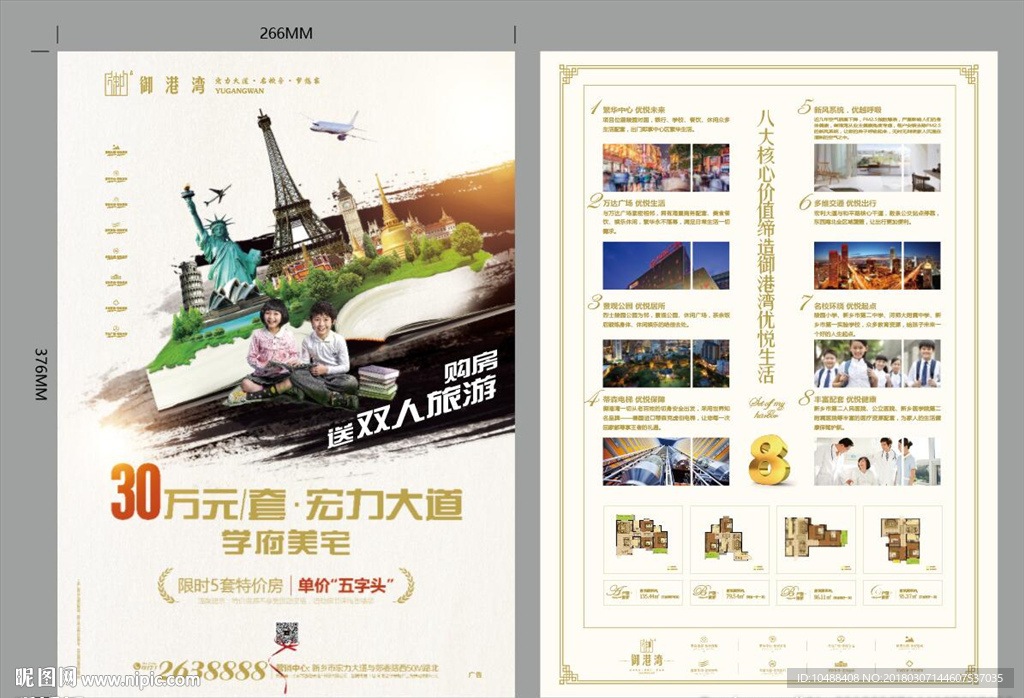Click the bright white interior room photo
This screenshot has width=1024, height=698.
pos(877,168)
